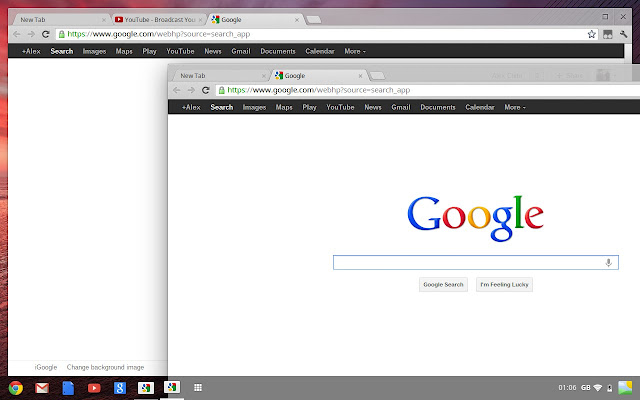Click the I'm Feeling Lucky button
This screenshot has height=400, width=640.
[505, 285]
